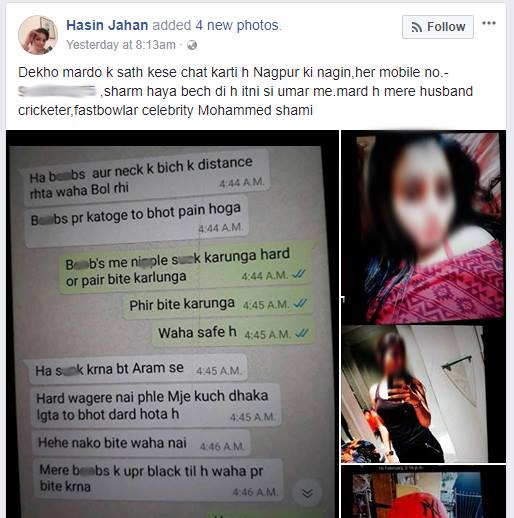
Task: Open the blurred woman in pink photo
Action: click(423, 227)
